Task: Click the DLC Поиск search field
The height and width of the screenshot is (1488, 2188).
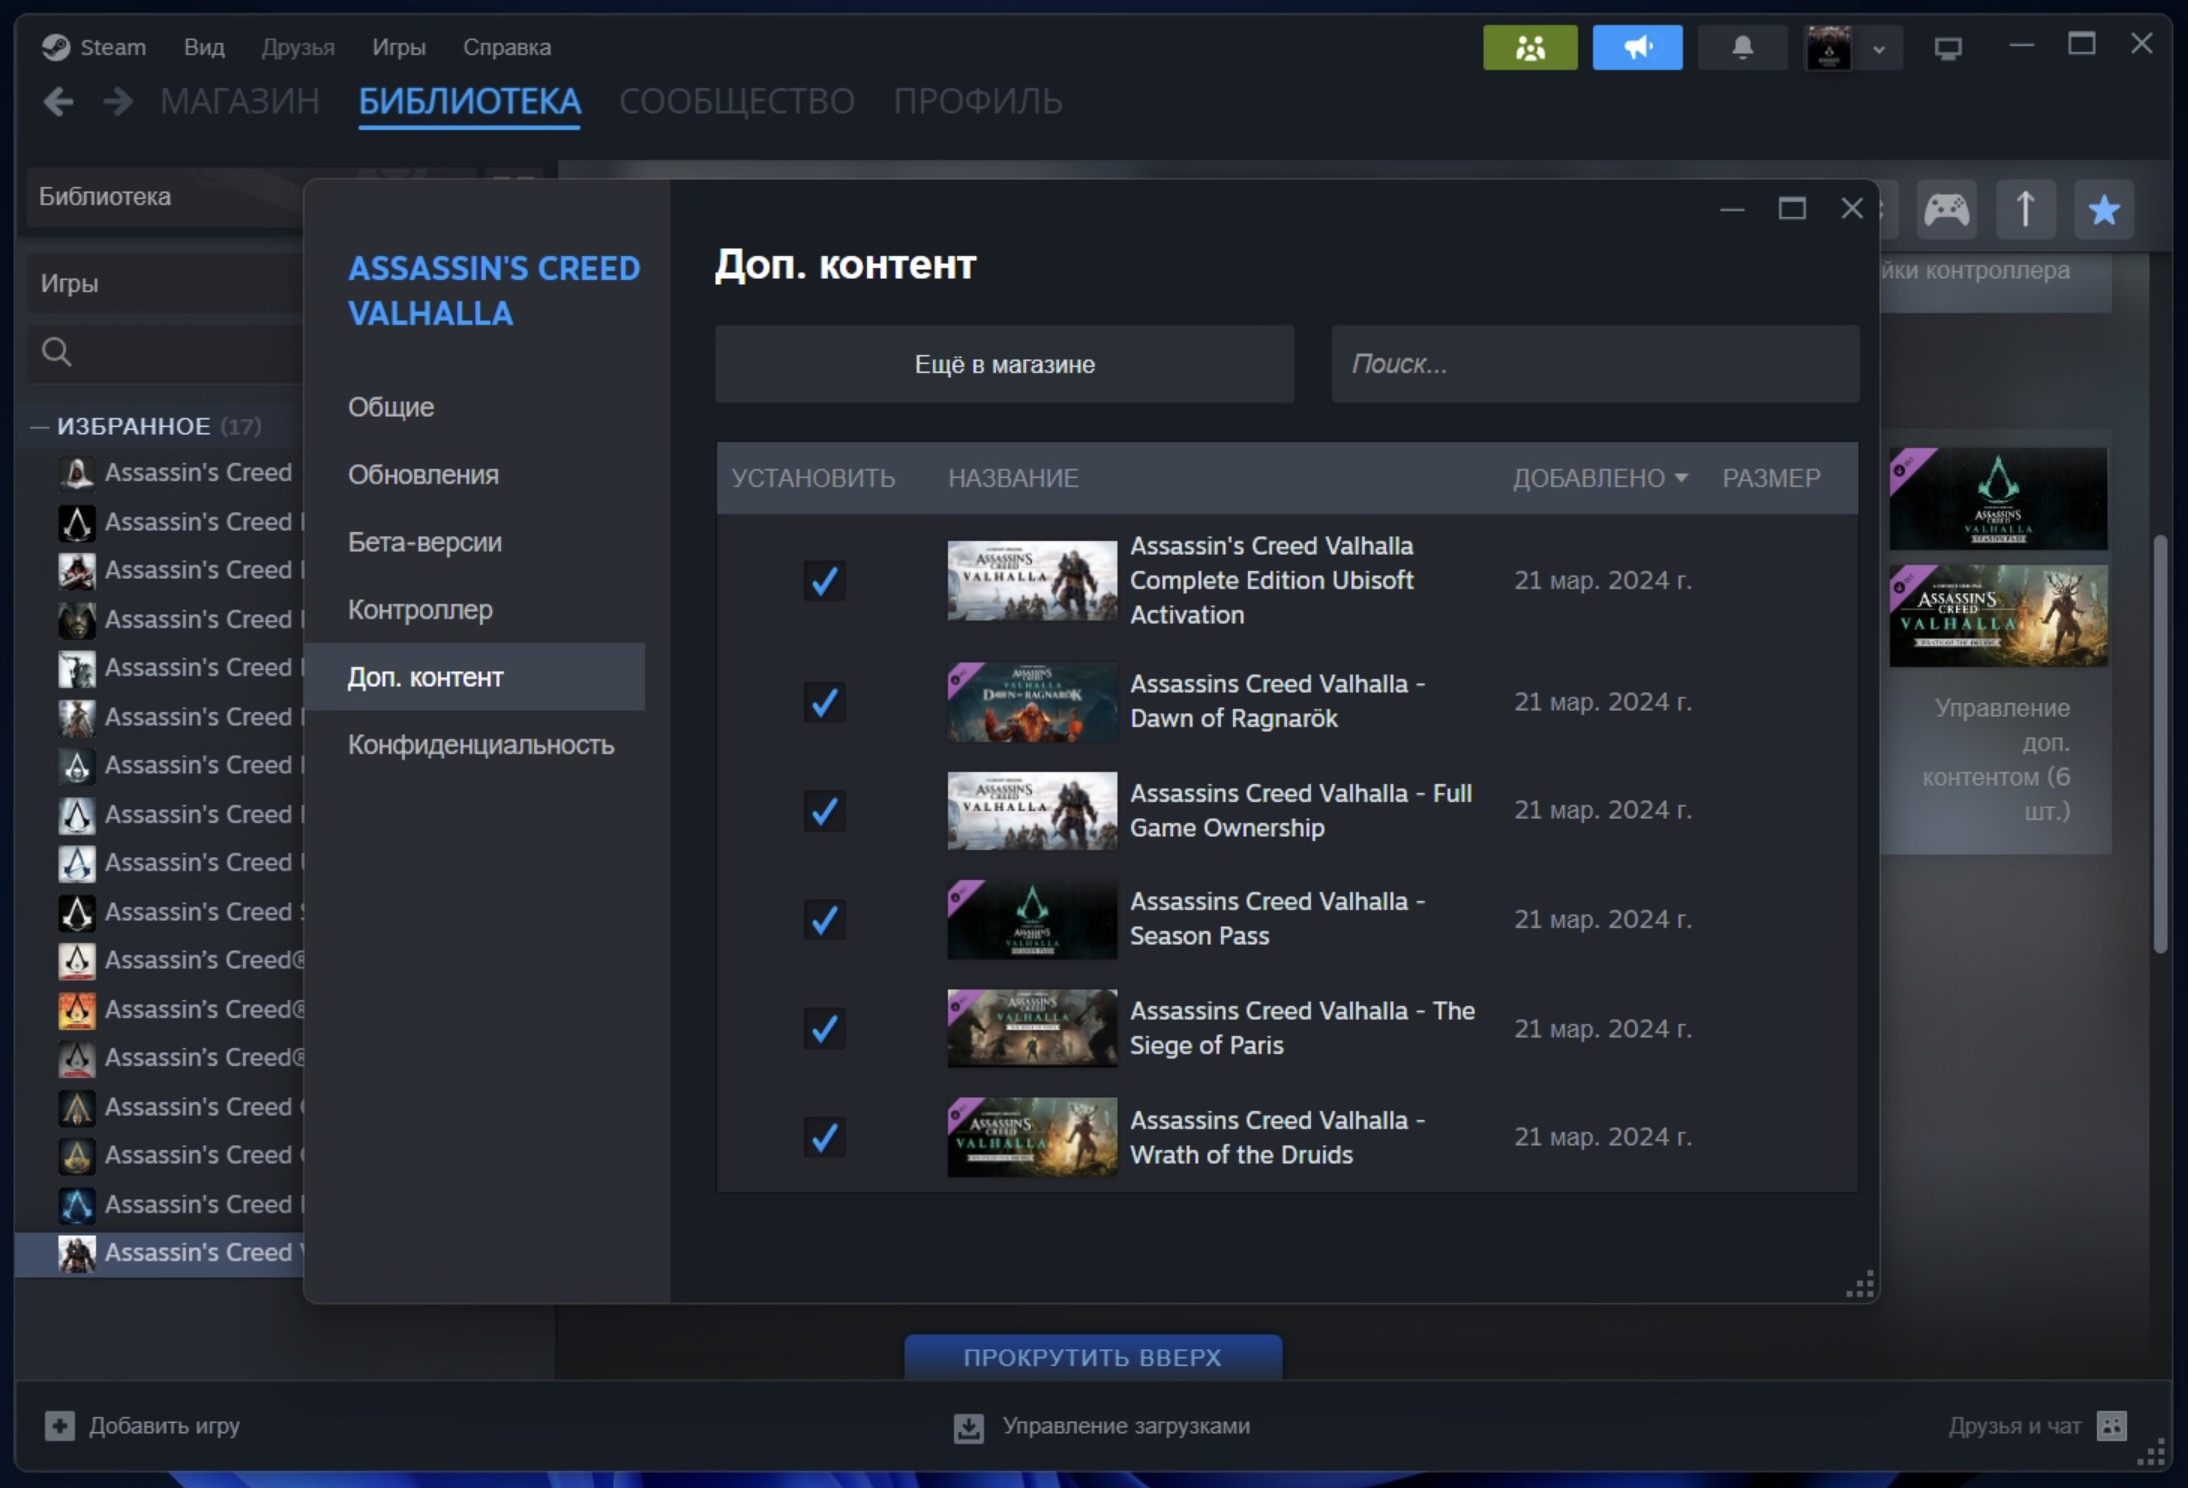Action: click(x=1594, y=364)
